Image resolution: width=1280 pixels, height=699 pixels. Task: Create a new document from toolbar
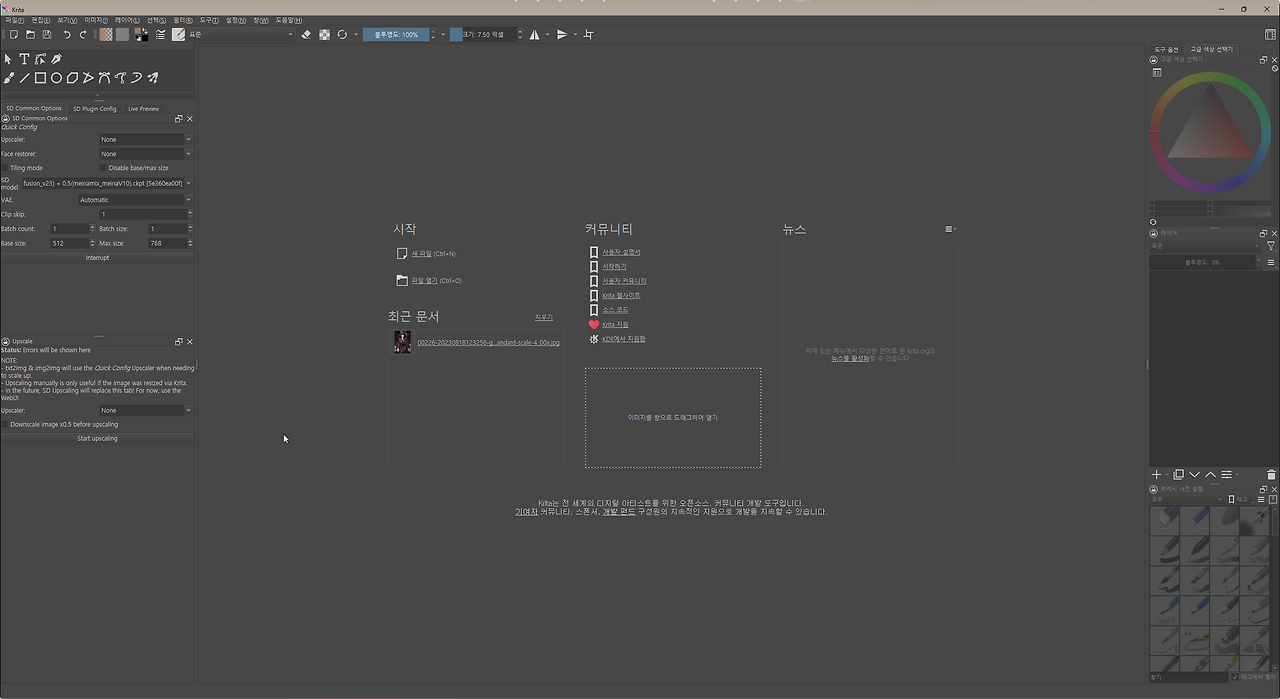point(14,34)
